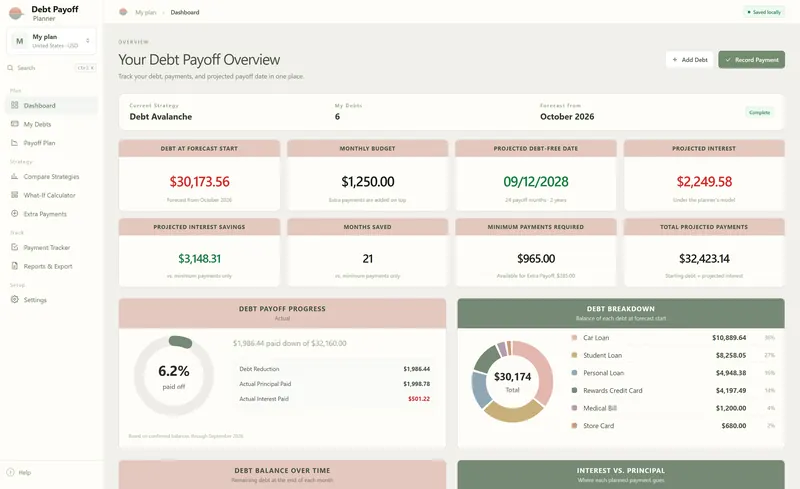800x489 pixels.
Task: Click the $30,174 debt breakdown donut chart
Action: 512,381
